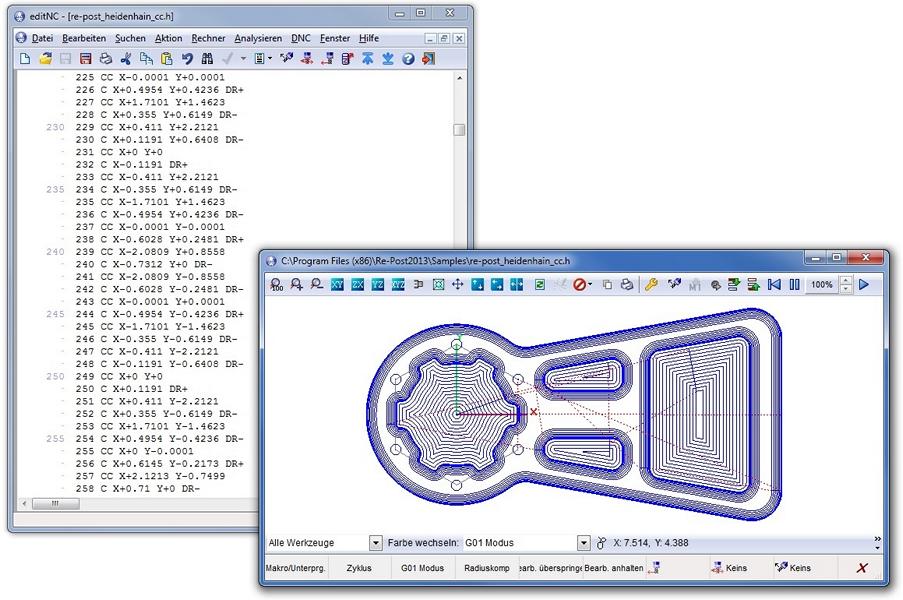Image resolution: width=903 pixels, height=600 pixels.
Task: Click the red X button in plot bar
Action: click(862, 568)
